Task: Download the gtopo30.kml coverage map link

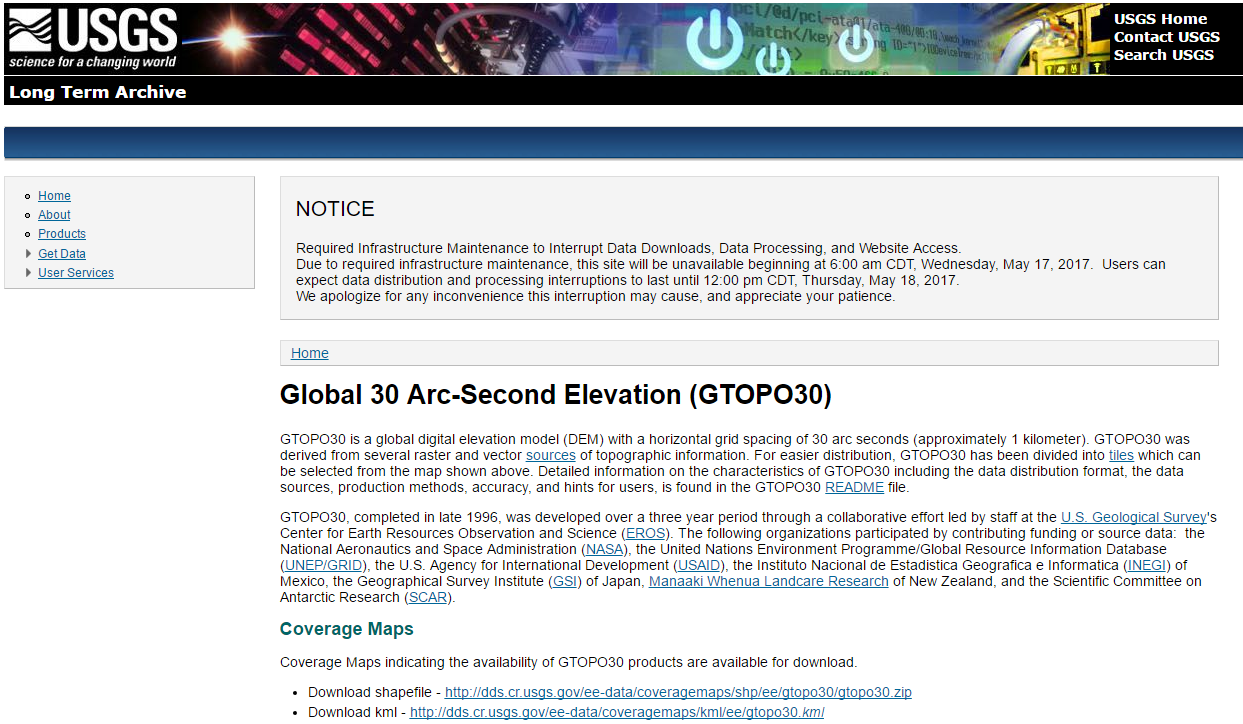Action: tap(617, 712)
